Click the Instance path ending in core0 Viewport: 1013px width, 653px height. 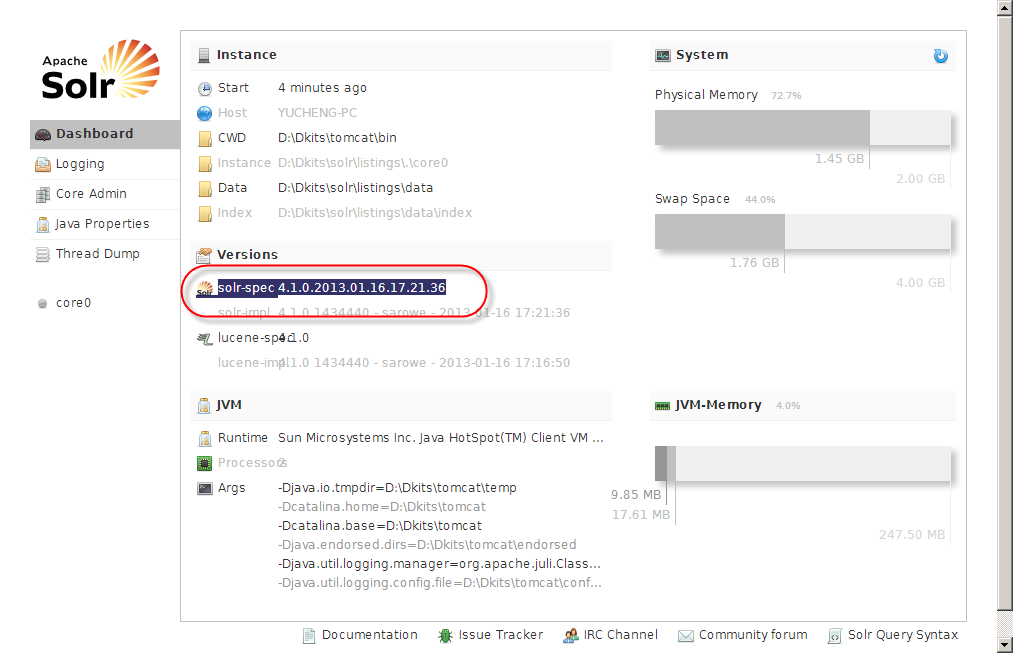coord(363,163)
